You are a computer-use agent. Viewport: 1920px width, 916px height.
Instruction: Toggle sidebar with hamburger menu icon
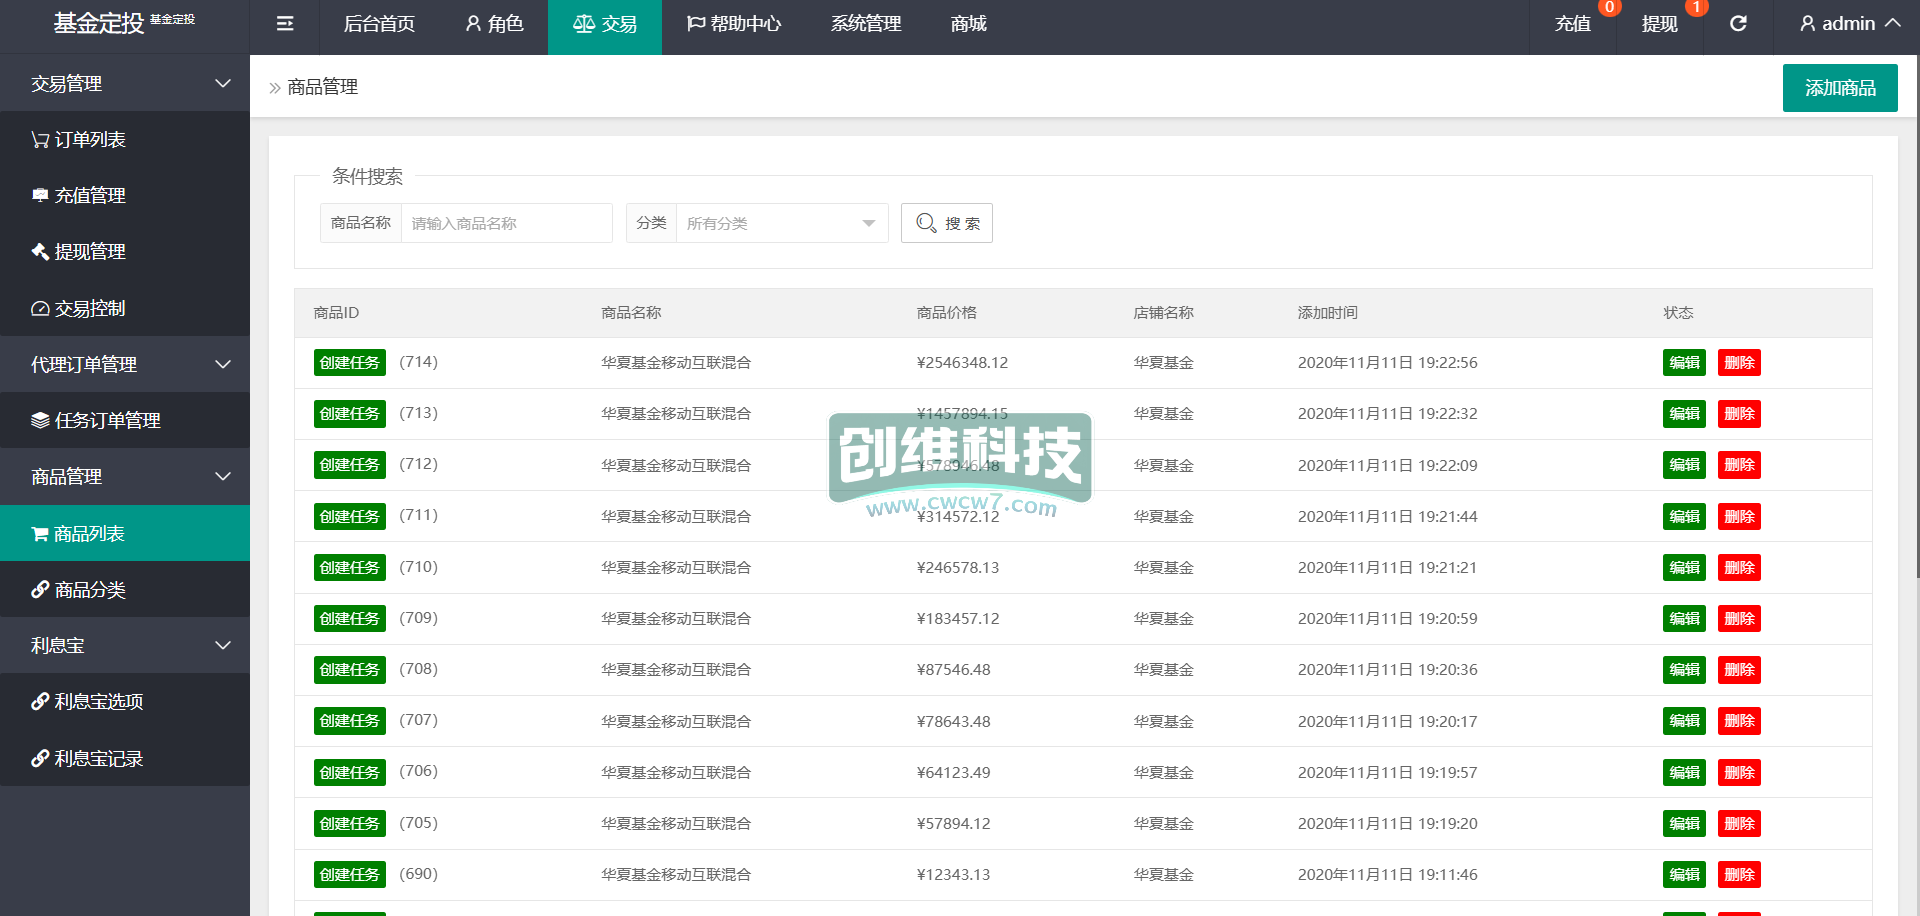(285, 24)
